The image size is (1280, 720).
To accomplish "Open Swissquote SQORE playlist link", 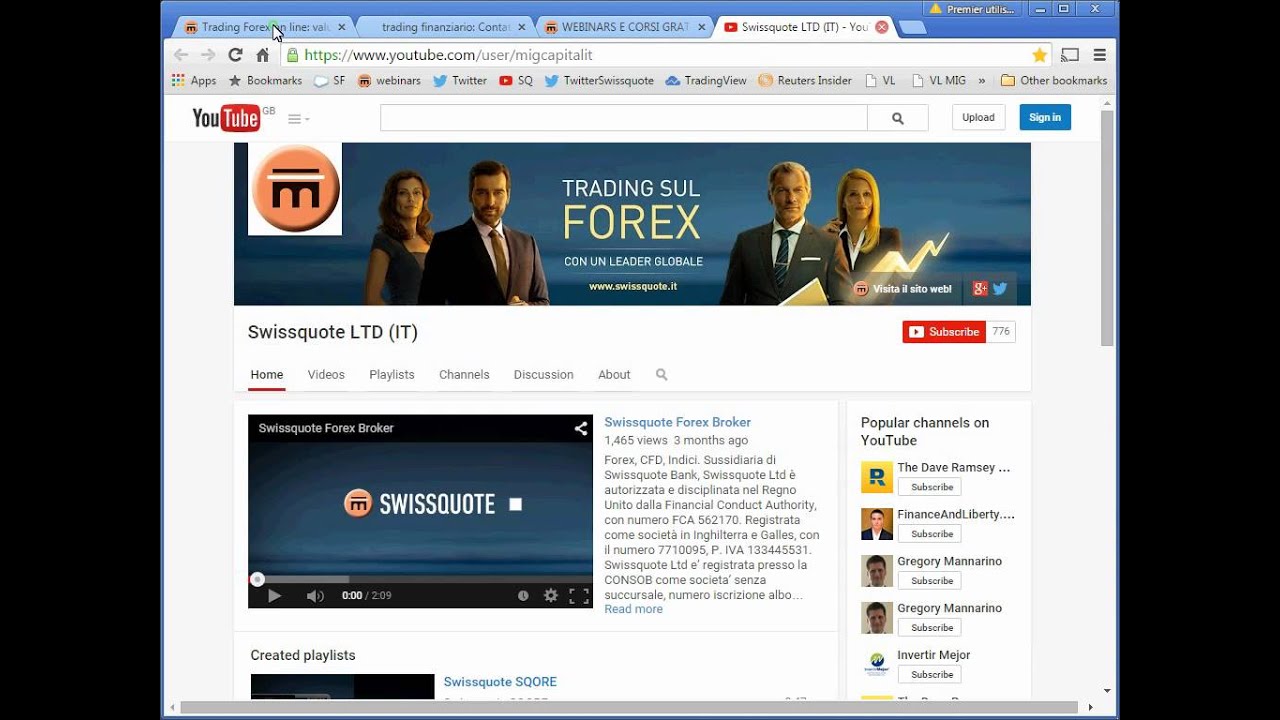I will (x=500, y=682).
